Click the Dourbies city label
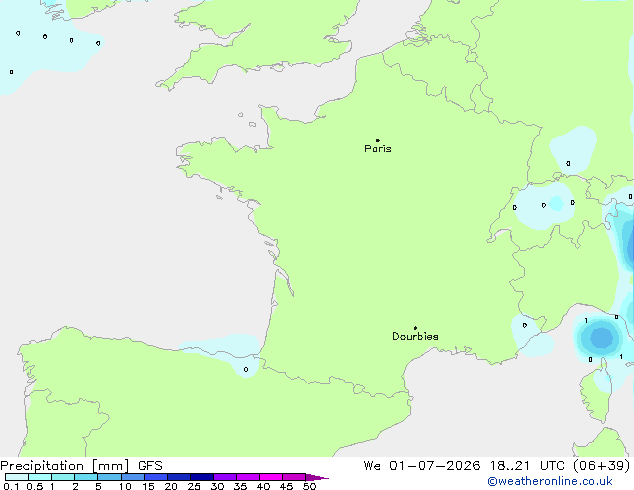634x490 pixels. coord(415,336)
